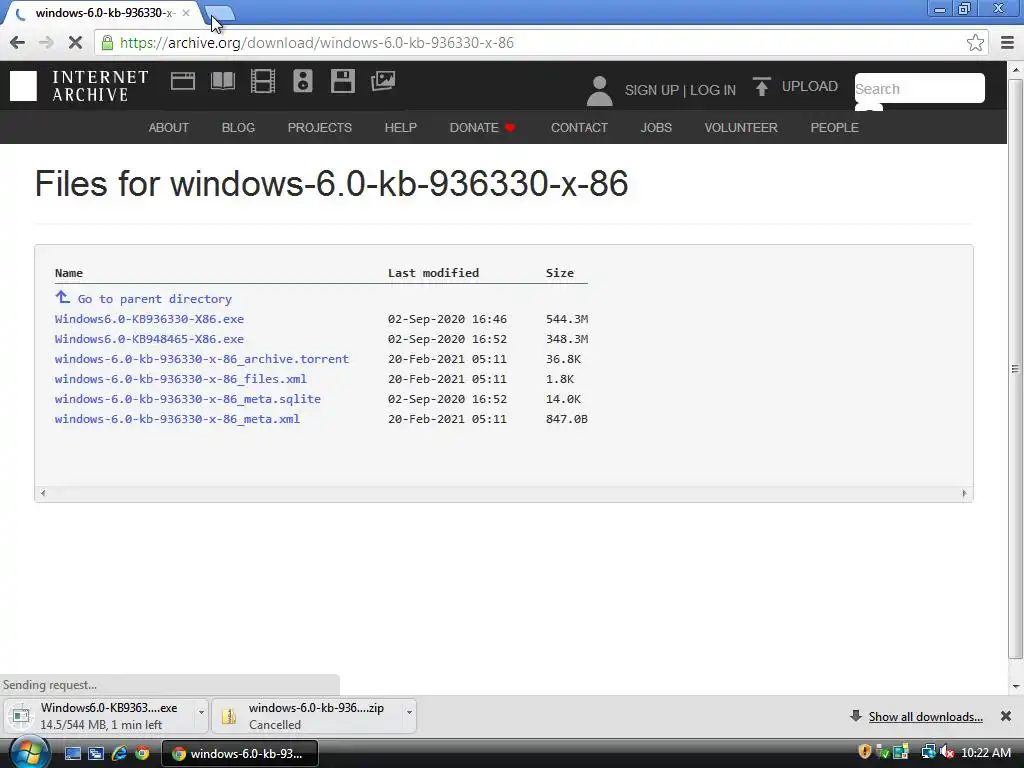1024x768 pixels.
Task: Open the Windows Start orb
Action: pos(29,752)
